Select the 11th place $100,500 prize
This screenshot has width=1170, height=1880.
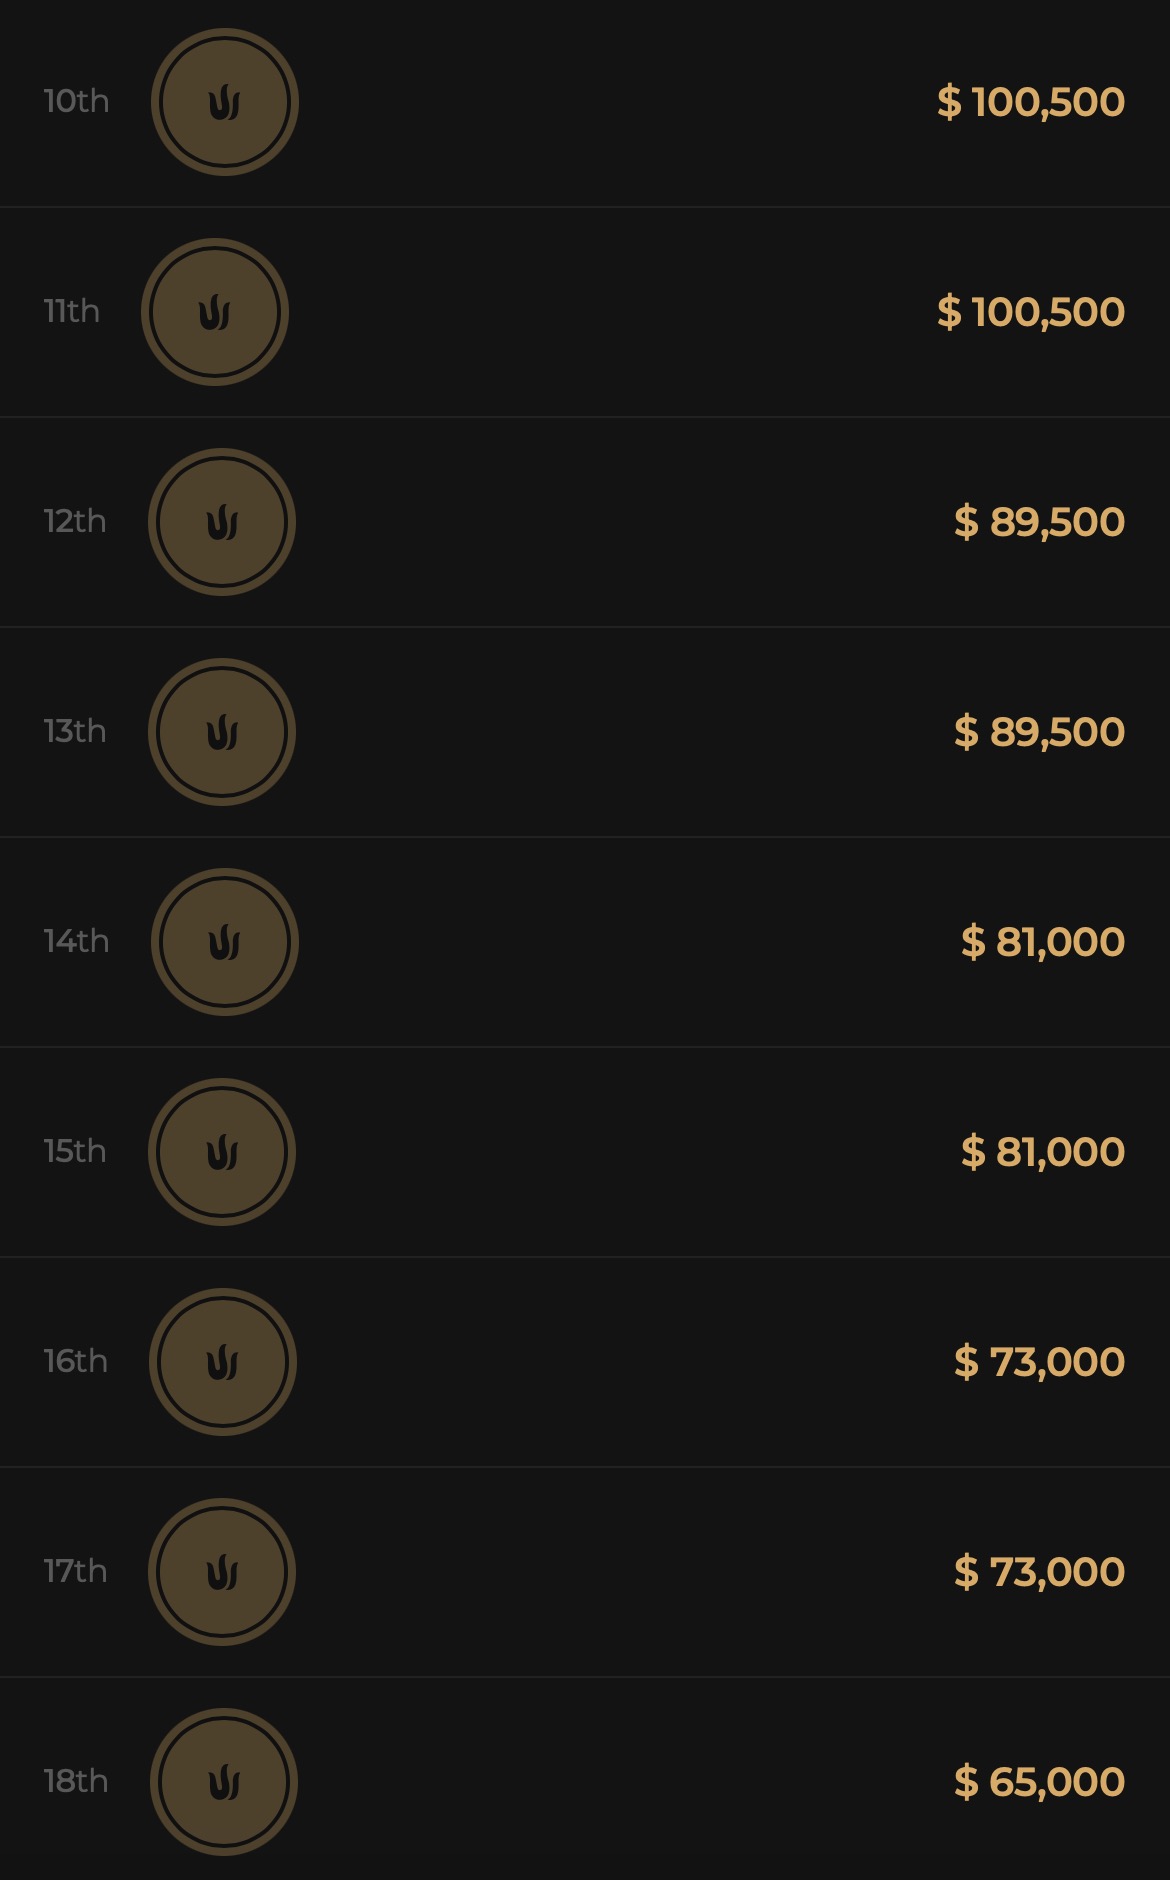[1031, 312]
